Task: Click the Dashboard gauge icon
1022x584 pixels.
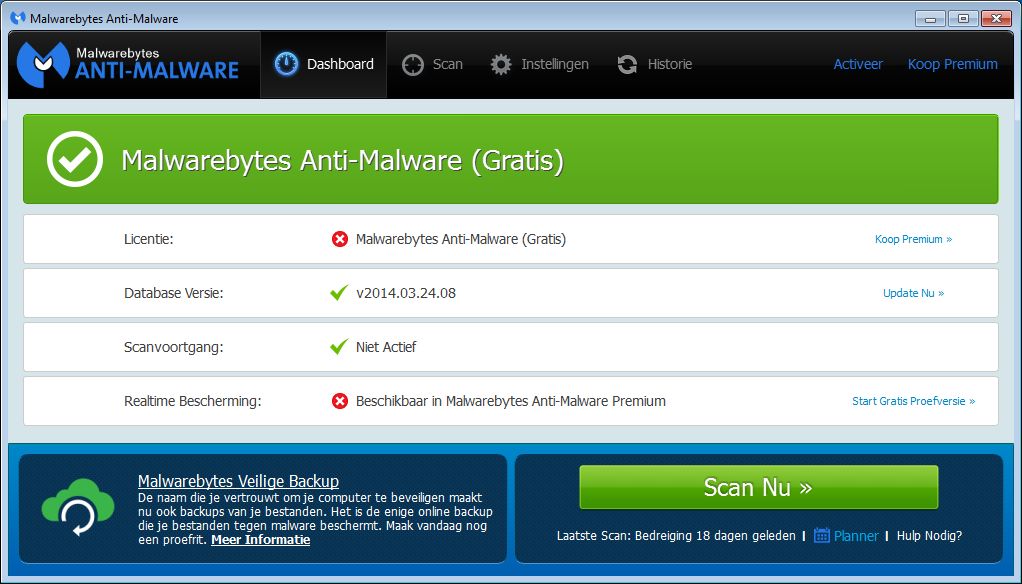Action: [x=287, y=64]
